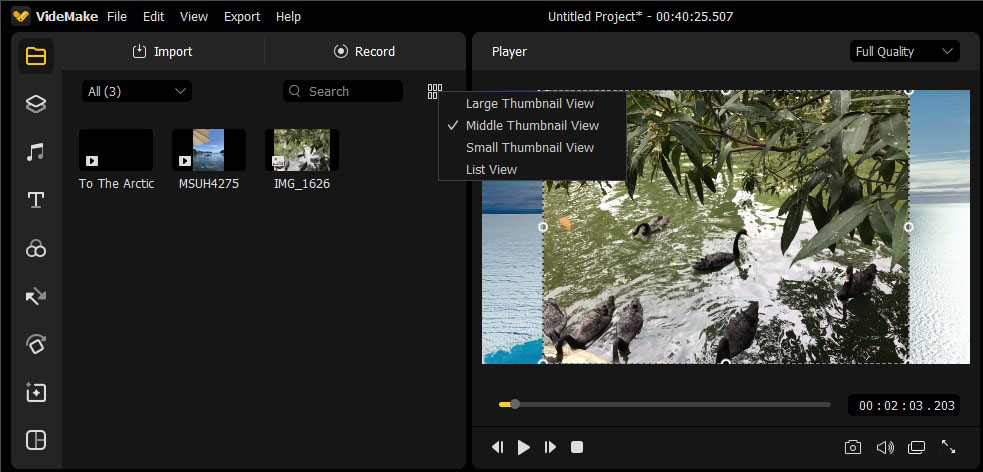This screenshot has height=472, width=983.
Task: Switch to List View option
Action: coord(491,169)
